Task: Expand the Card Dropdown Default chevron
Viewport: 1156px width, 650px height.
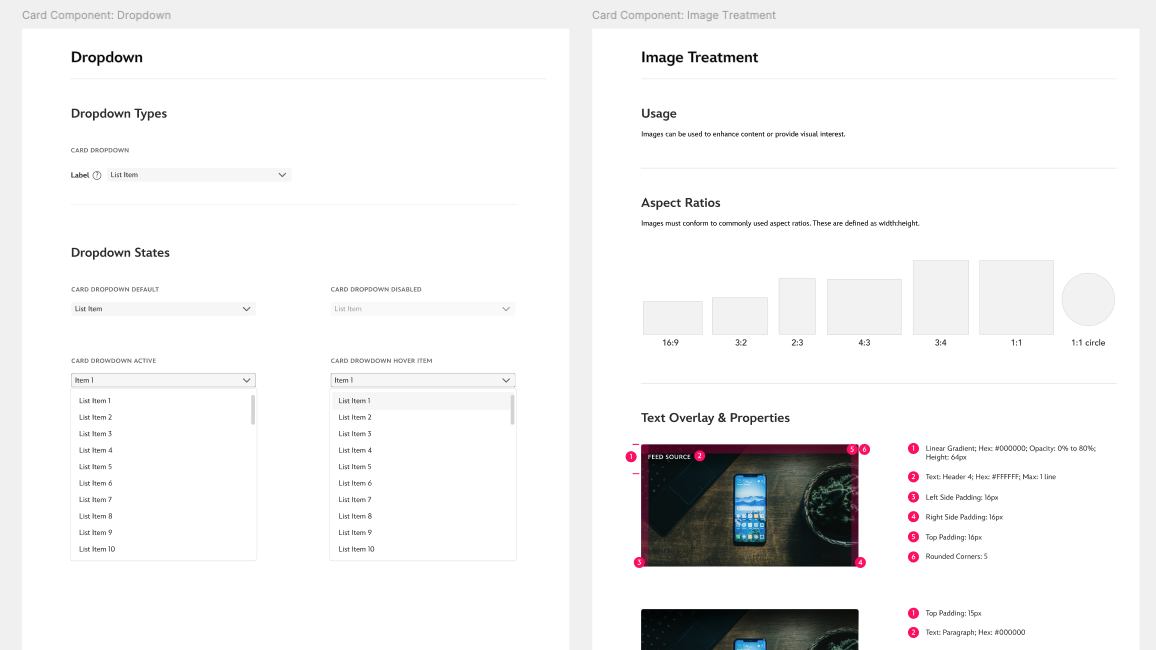Action: pyautogui.click(x=247, y=309)
